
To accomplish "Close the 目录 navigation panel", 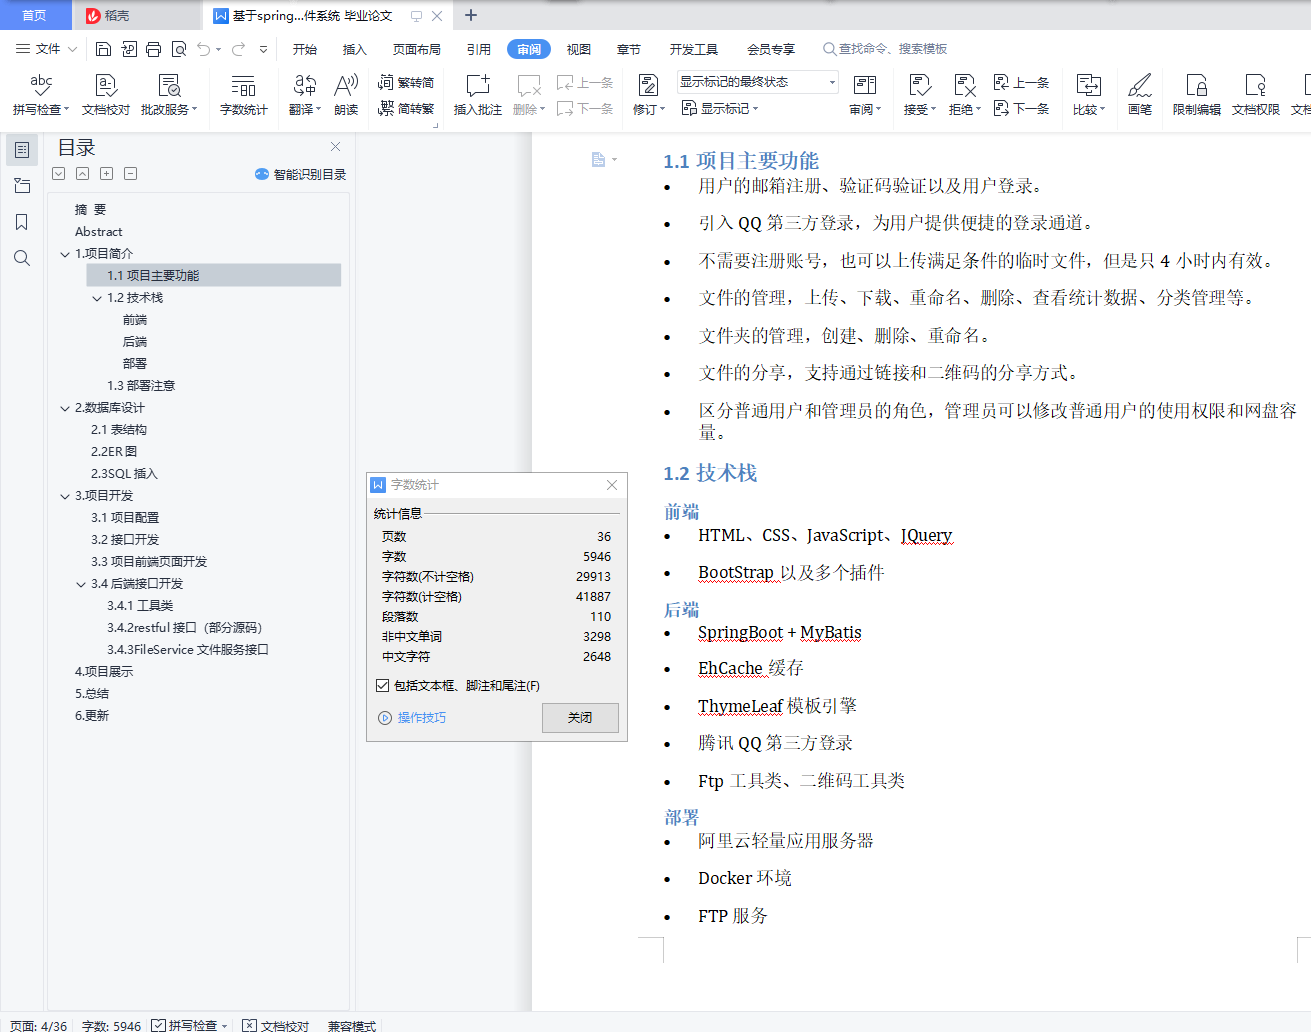I will click(336, 147).
